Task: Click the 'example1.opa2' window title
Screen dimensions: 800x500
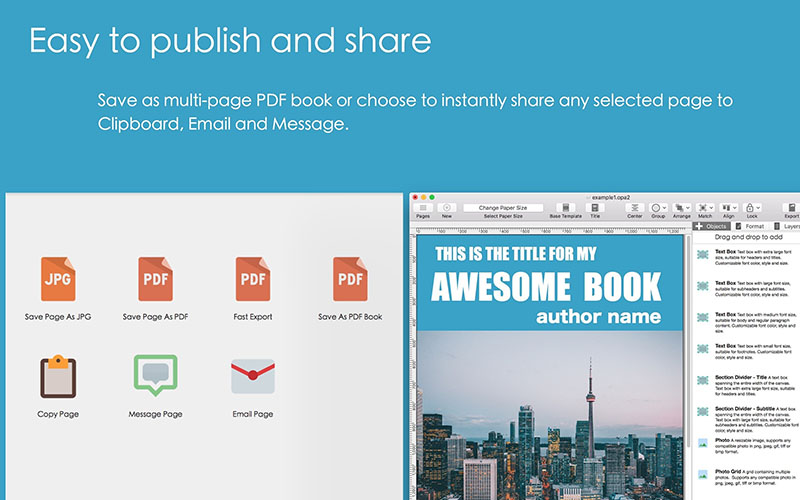Action: (611, 197)
